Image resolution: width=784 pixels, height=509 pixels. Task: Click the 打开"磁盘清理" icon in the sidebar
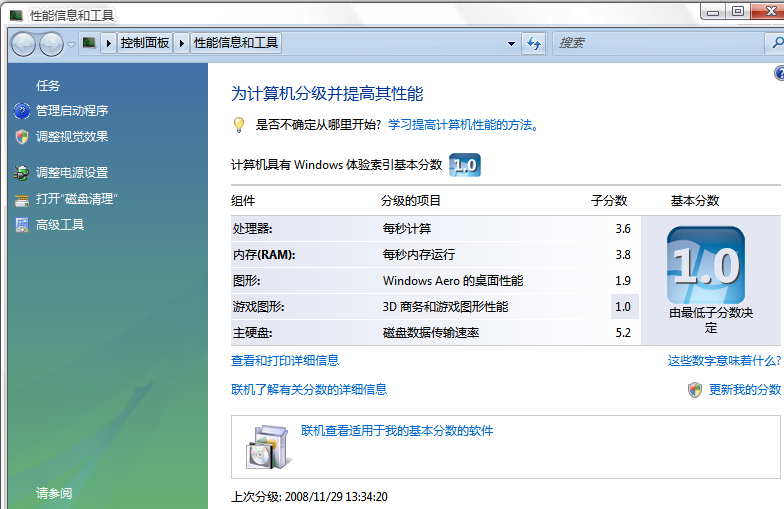tap(22, 199)
